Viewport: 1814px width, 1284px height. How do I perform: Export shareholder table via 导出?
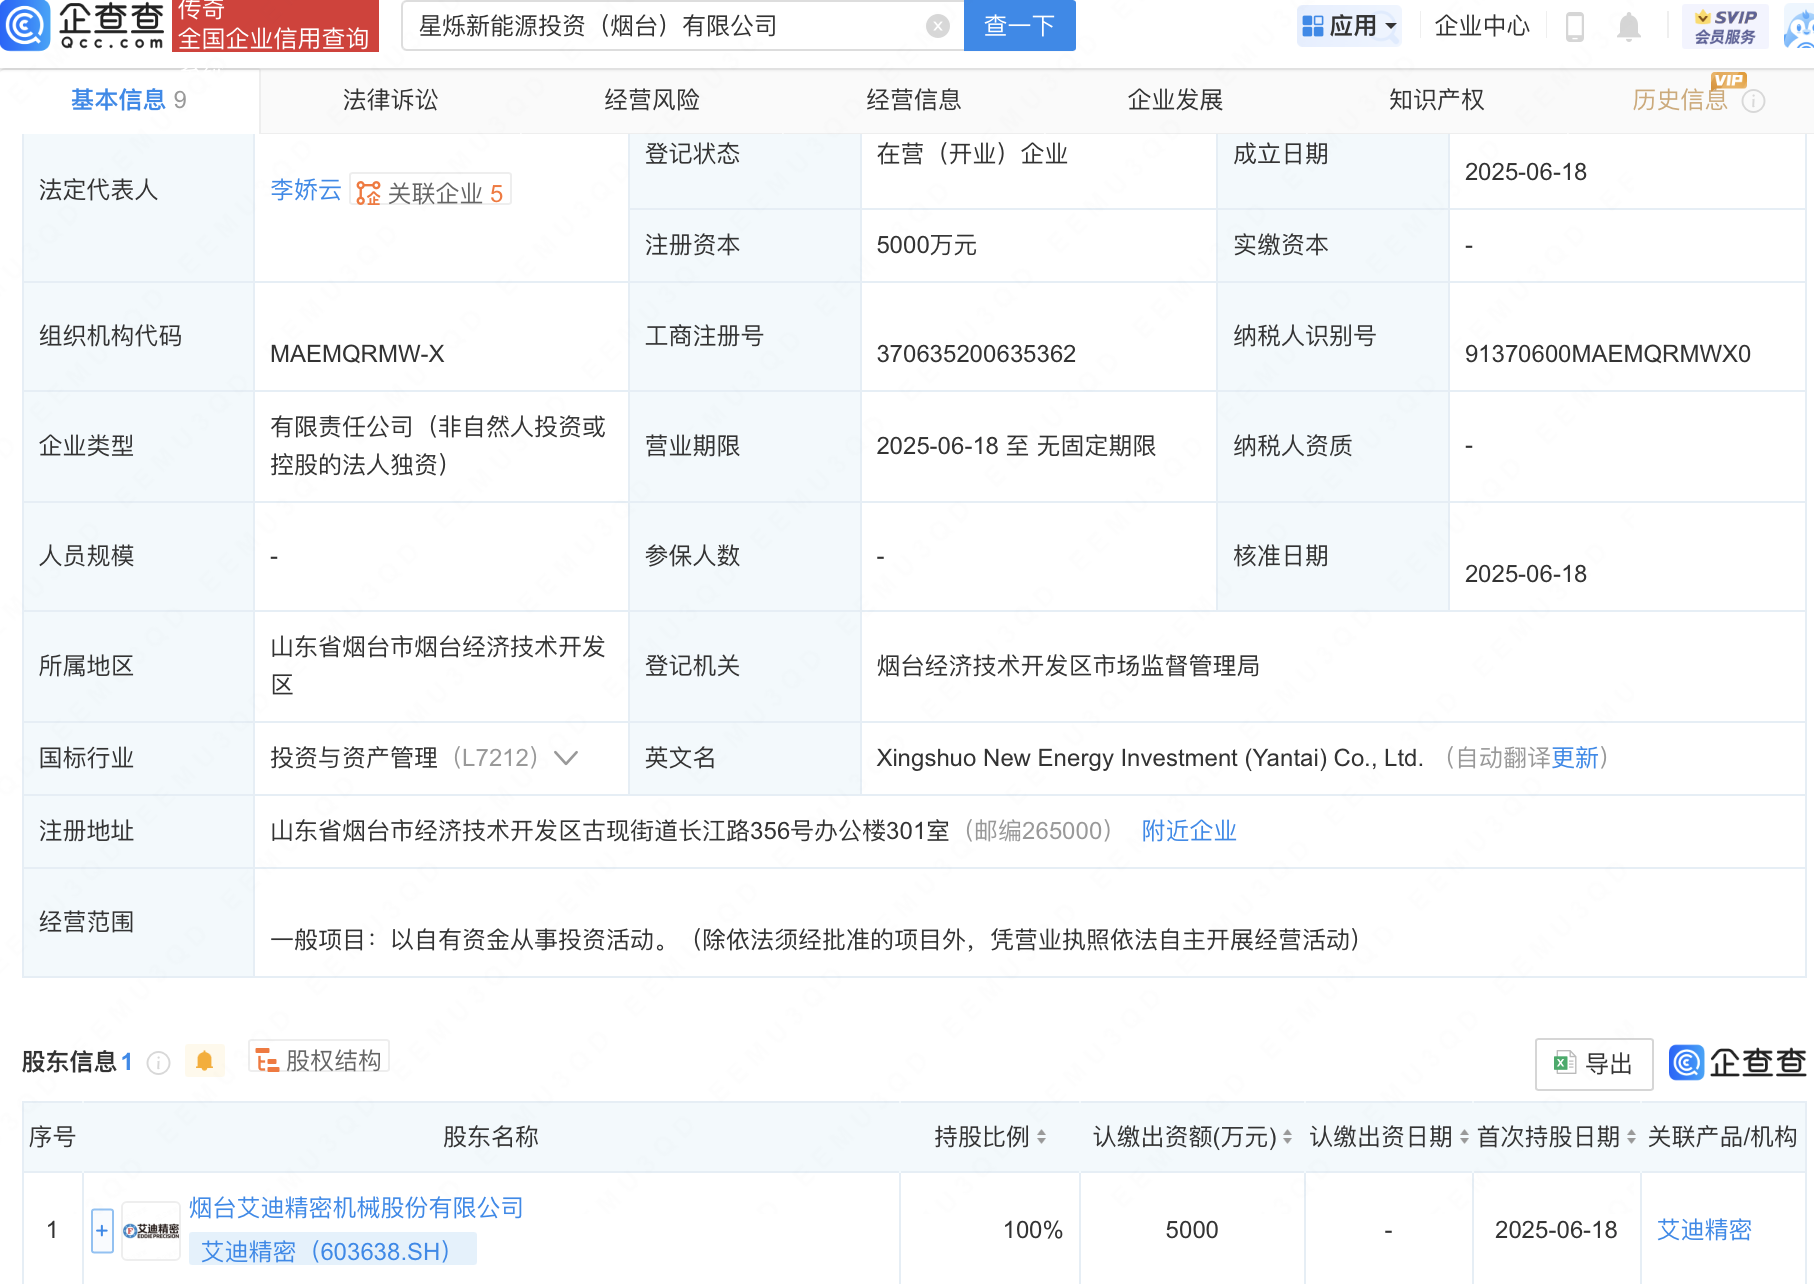point(1593,1064)
